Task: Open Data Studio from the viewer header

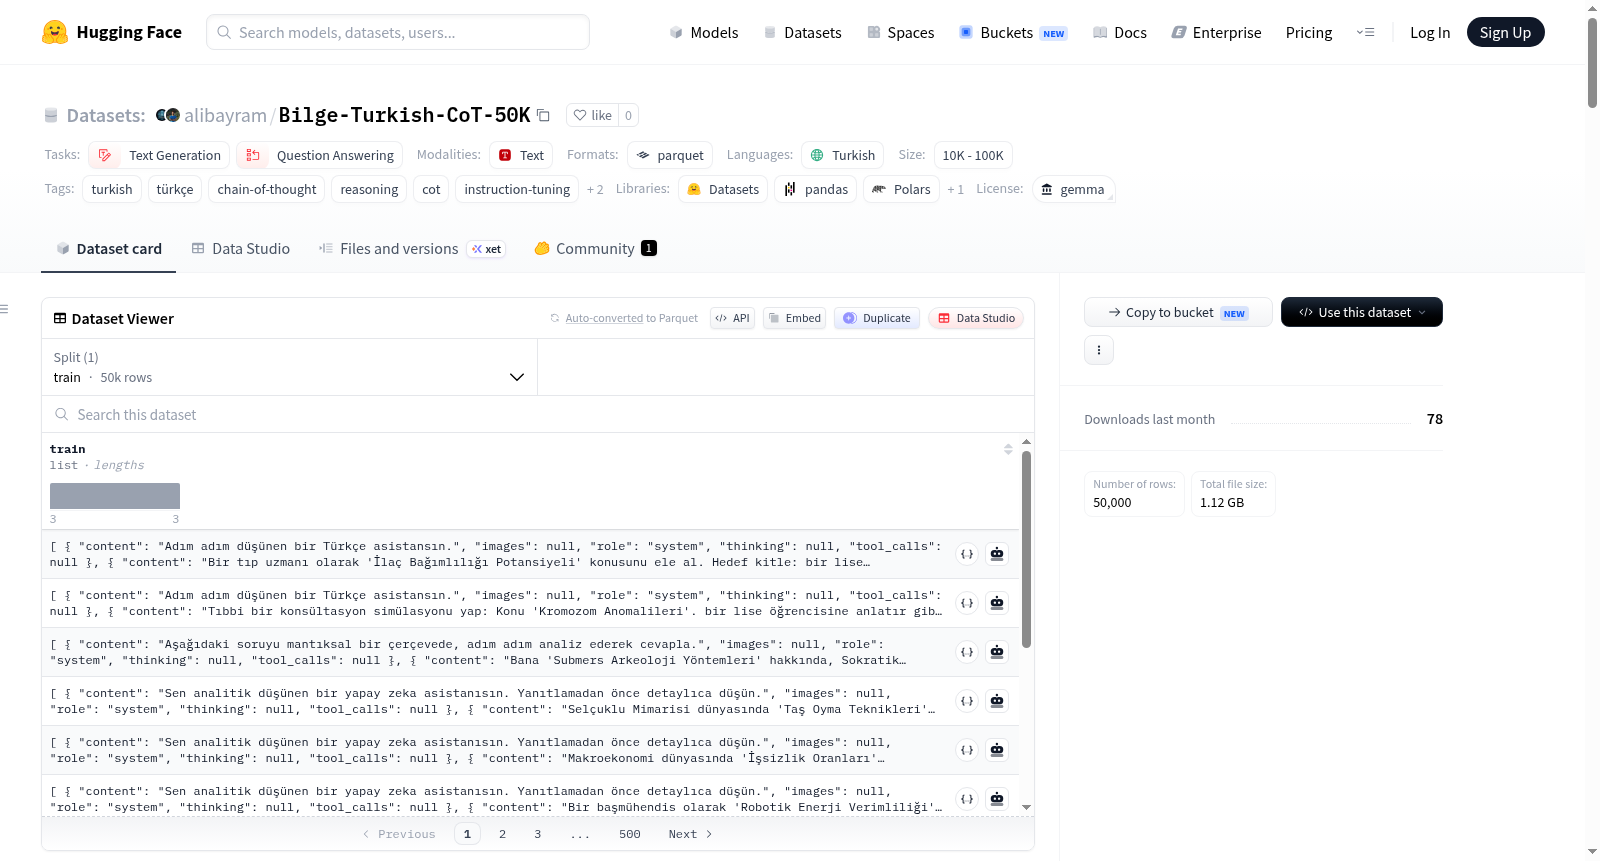Action: 976,318
